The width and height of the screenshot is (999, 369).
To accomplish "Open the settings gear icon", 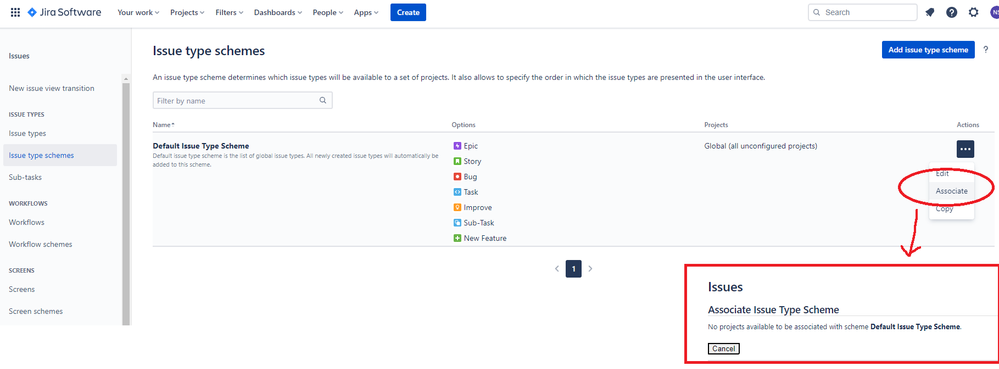I will coord(973,12).
